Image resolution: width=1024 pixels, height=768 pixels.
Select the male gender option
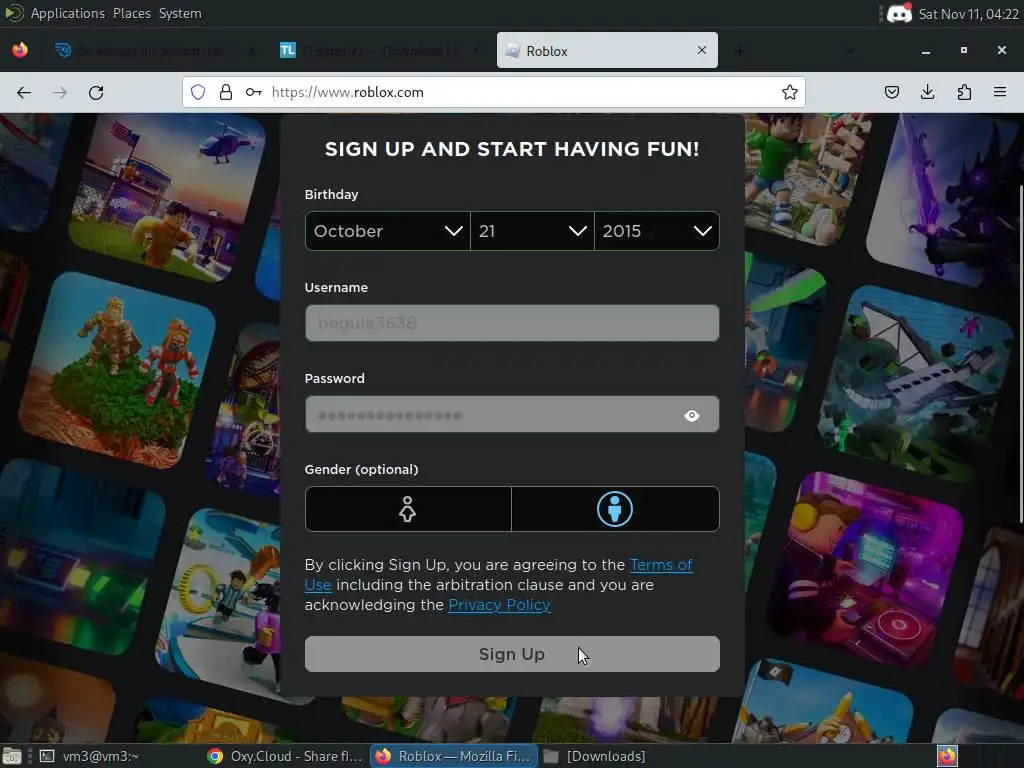615,509
